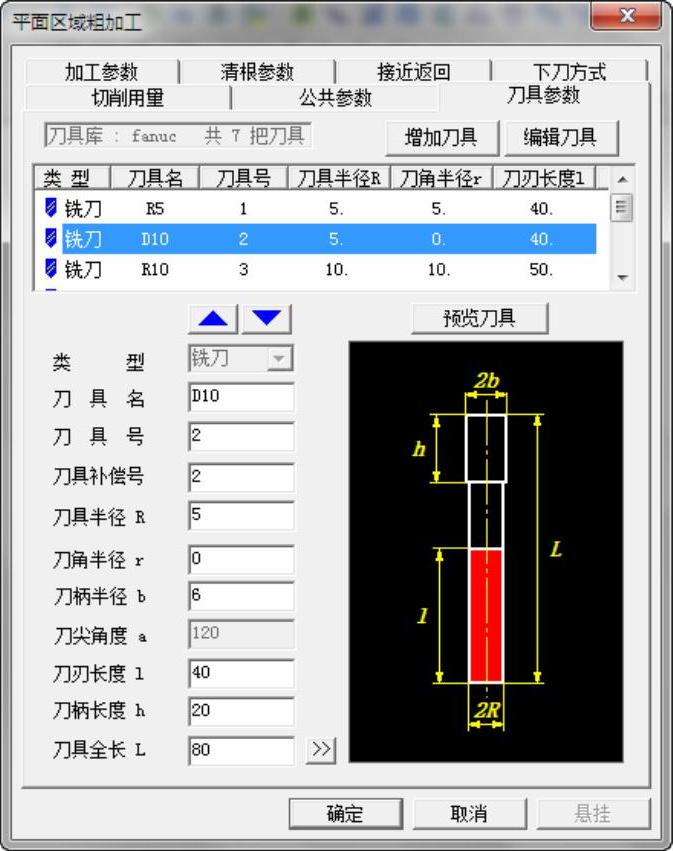673x851 pixels.
Task: Click the 刀具半径R column header
Action: [x=339, y=177]
